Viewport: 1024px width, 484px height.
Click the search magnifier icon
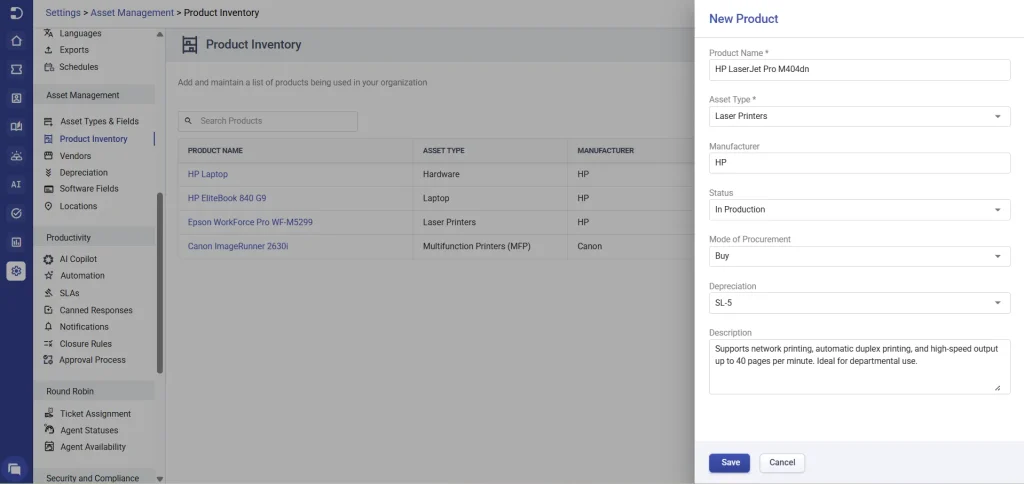[188, 121]
